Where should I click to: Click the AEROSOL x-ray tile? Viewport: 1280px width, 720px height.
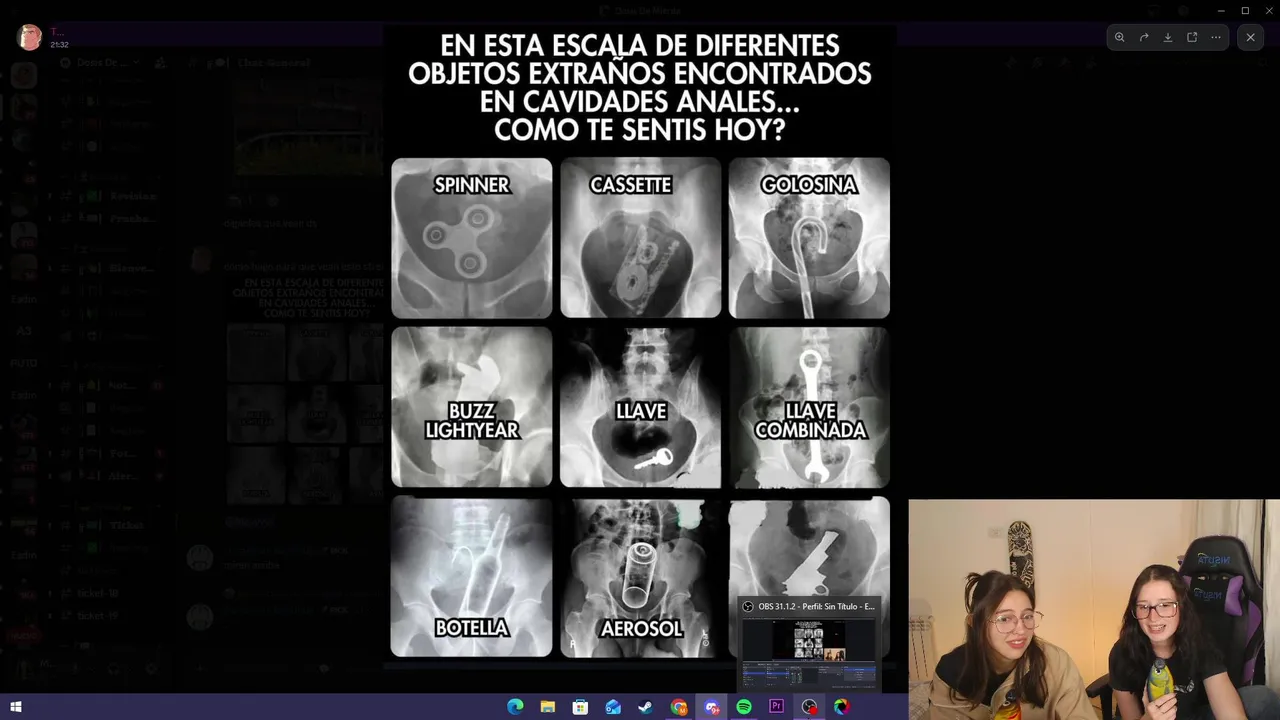[x=640, y=576]
